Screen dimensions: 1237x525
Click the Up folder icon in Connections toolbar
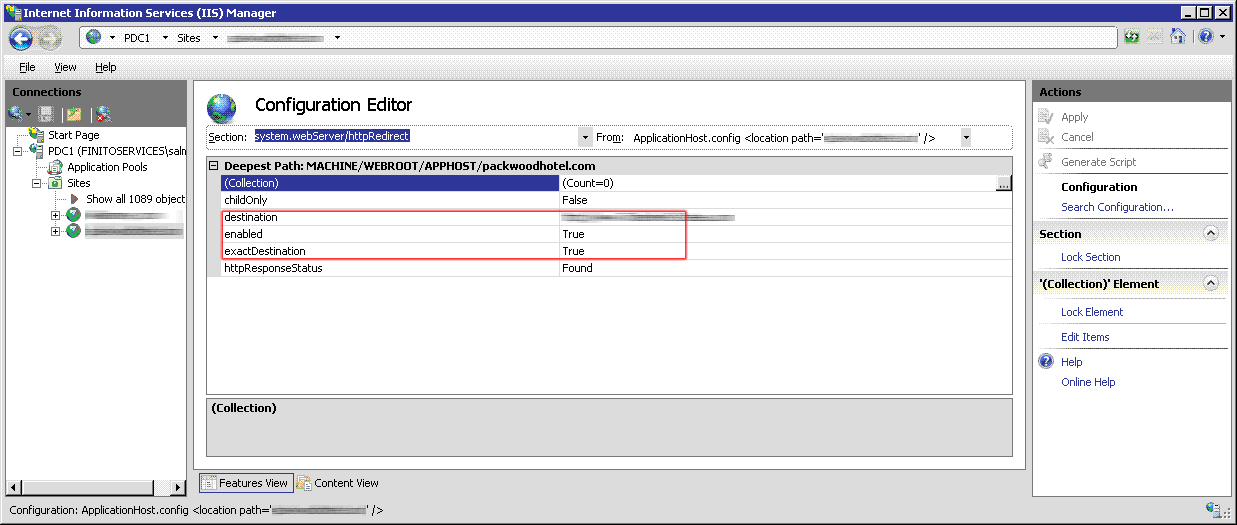tap(73, 114)
